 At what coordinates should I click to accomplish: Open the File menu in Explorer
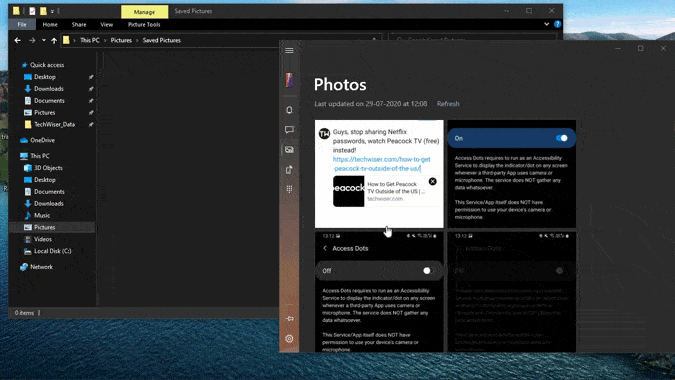[22, 25]
